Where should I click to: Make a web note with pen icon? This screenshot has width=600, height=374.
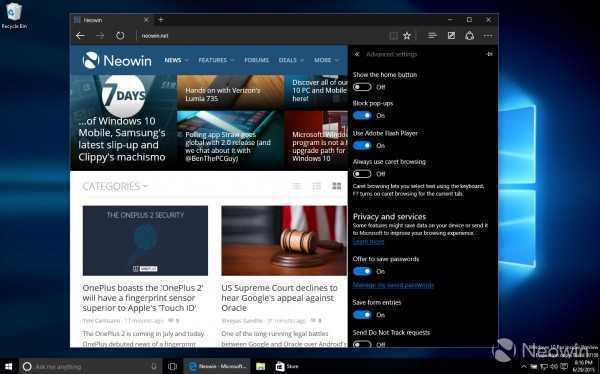pos(452,36)
